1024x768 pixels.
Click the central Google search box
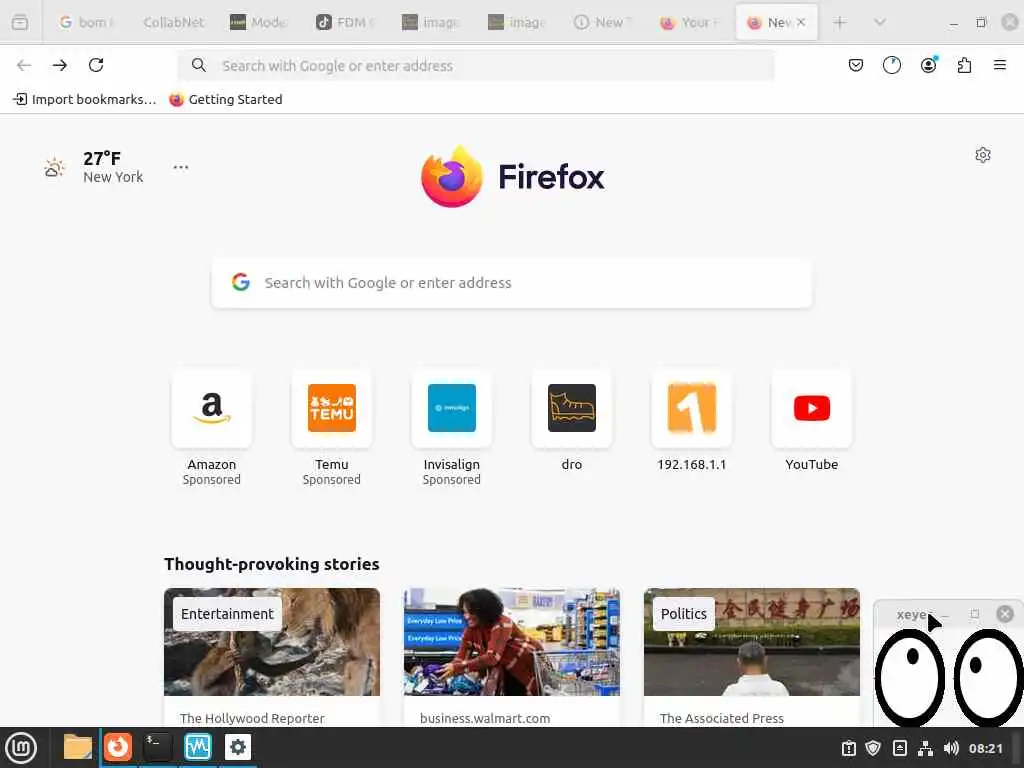pos(511,283)
